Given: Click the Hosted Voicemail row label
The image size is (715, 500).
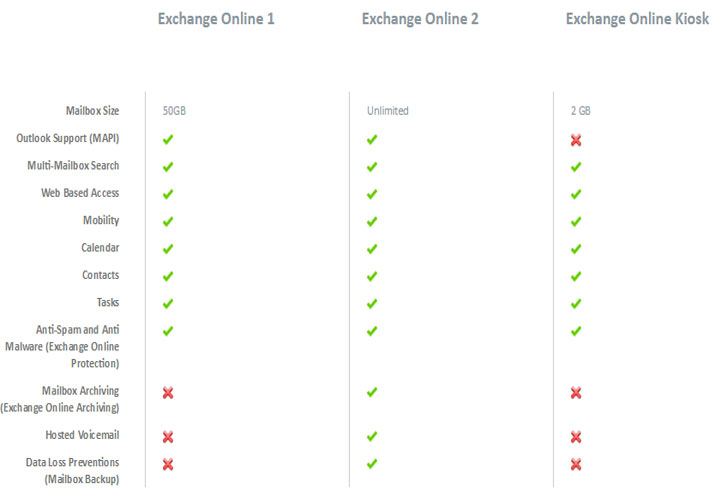Looking at the screenshot, I should coord(82,435).
